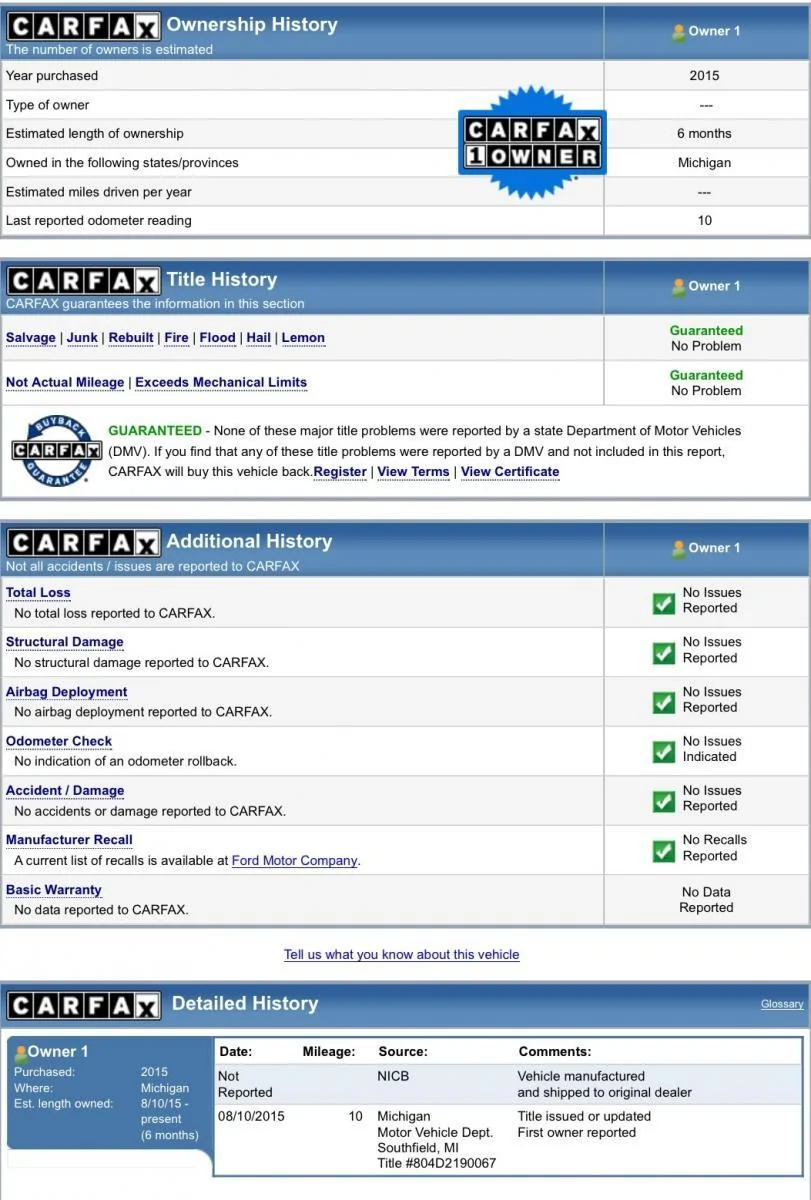
Task: Open the Accident / Damage link
Action: (65, 791)
